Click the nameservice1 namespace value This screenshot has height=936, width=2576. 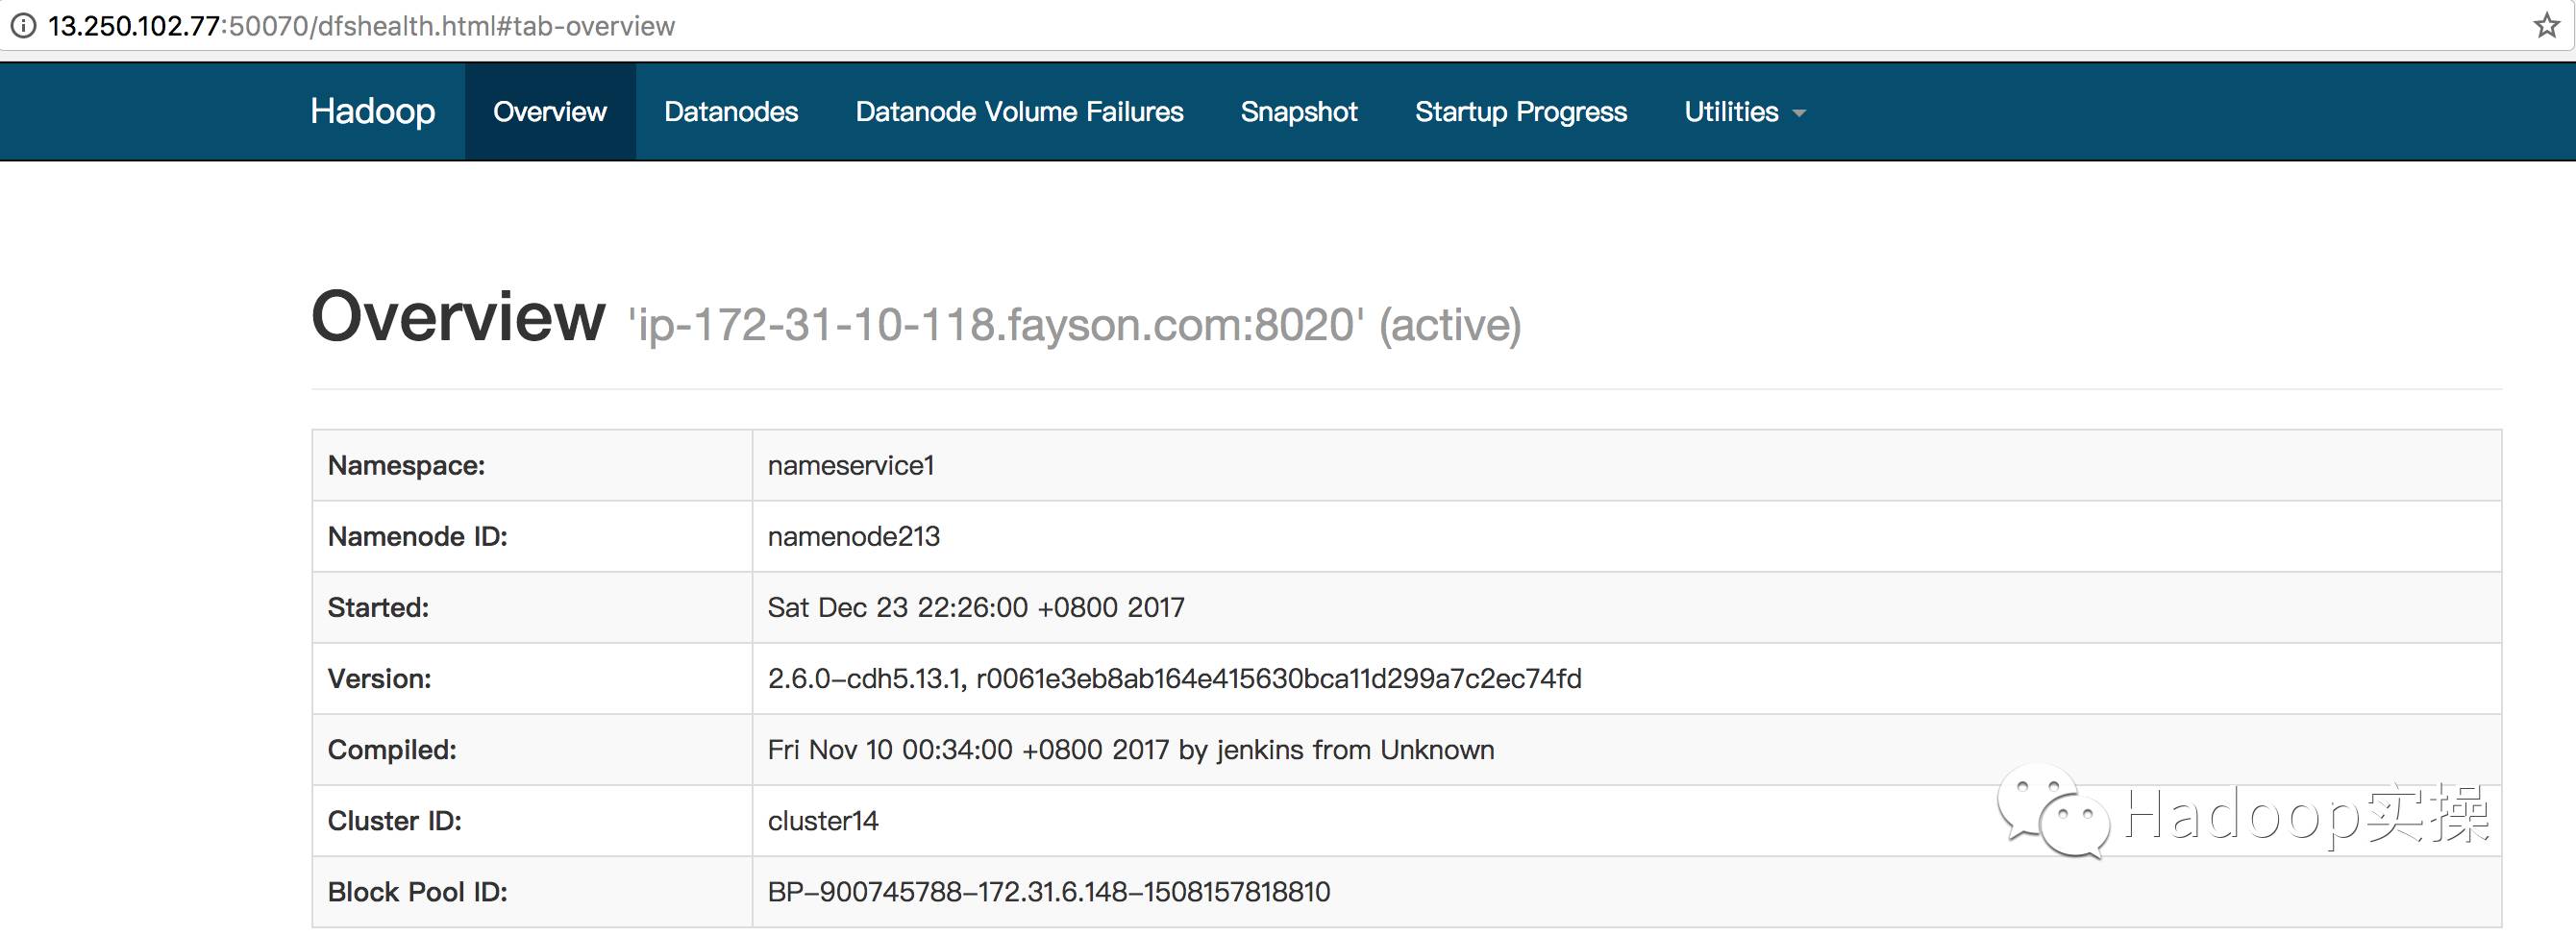(x=851, y=466)
